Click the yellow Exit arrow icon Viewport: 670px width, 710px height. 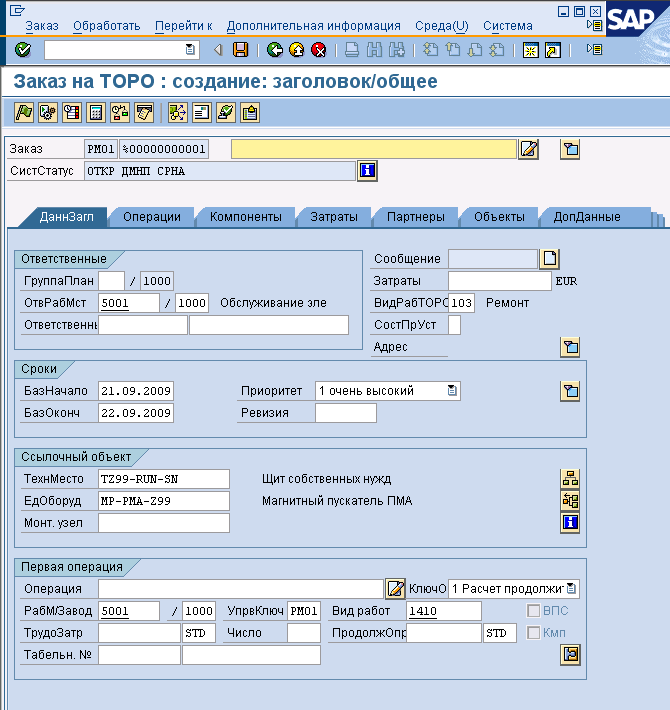[x=297, y=49]
